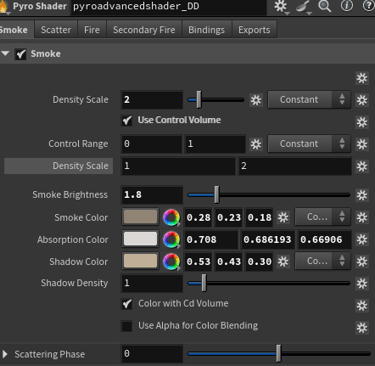Switch to the Scatter tab

tap(56, 30)
